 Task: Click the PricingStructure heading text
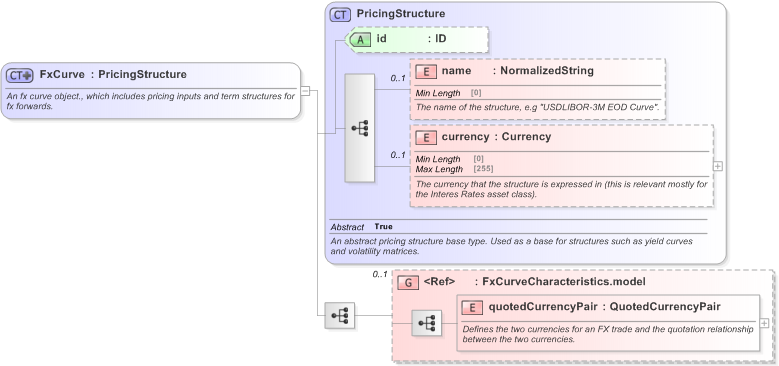(401, 14)
